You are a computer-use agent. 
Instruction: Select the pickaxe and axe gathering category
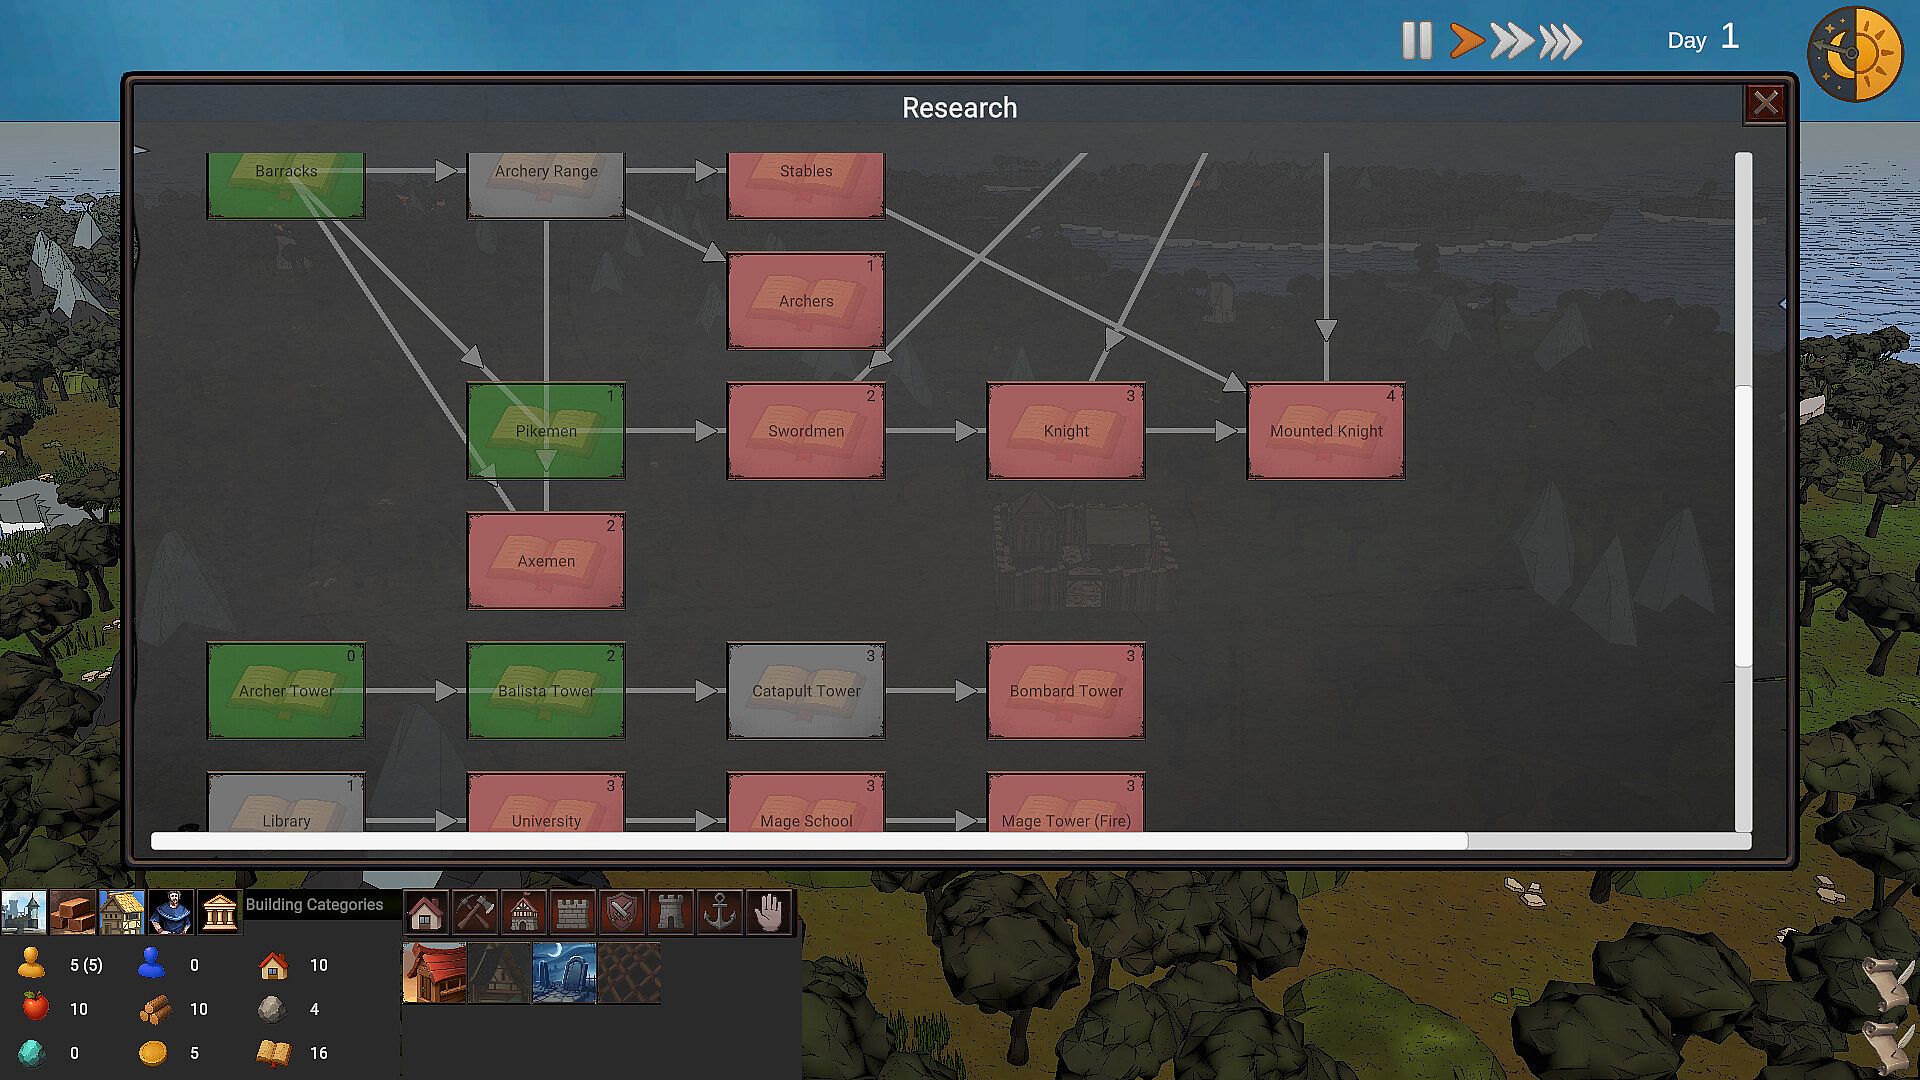pos(474,912)
